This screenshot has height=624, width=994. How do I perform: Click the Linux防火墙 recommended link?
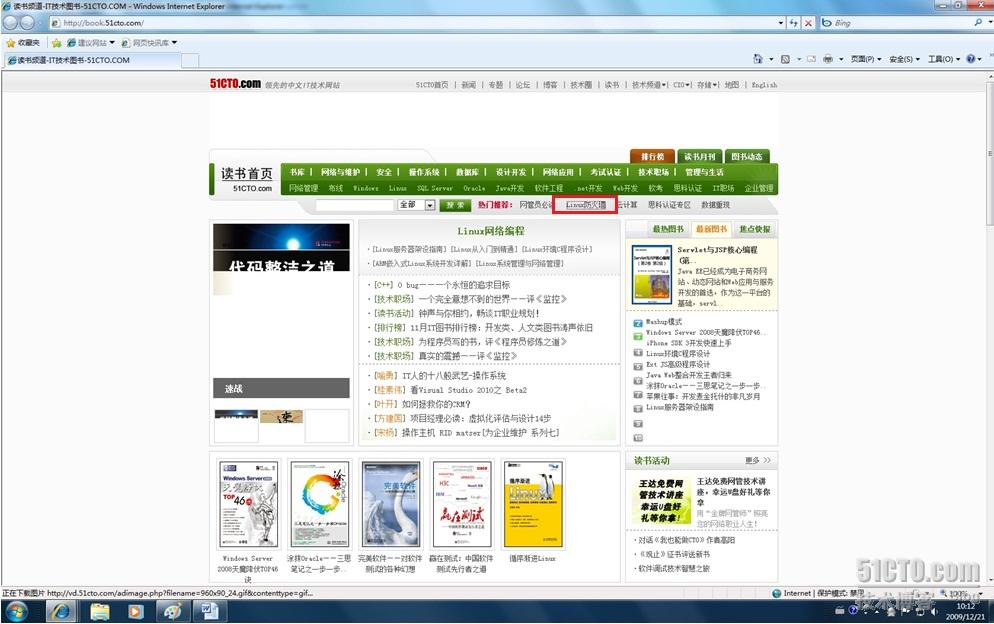pyautogui.click(x=585, y=205)
